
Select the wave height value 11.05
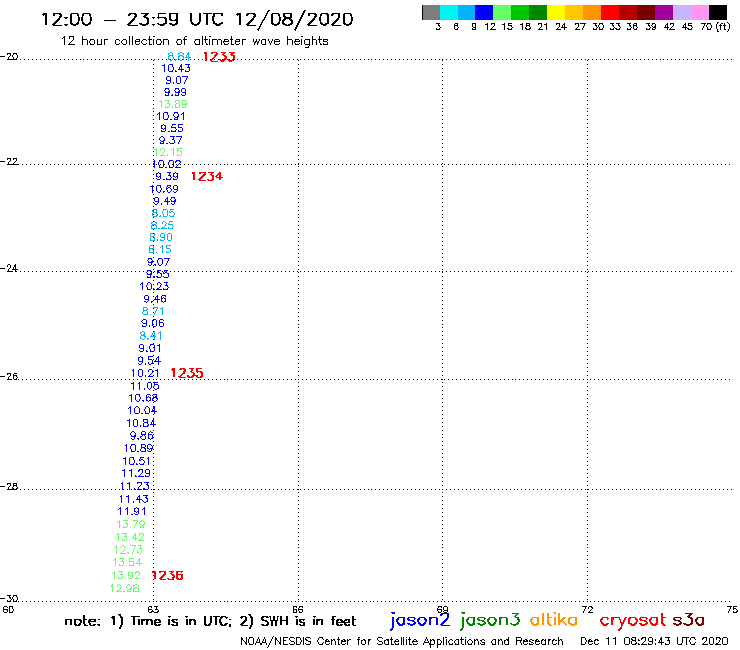click(x=145, y=386)
